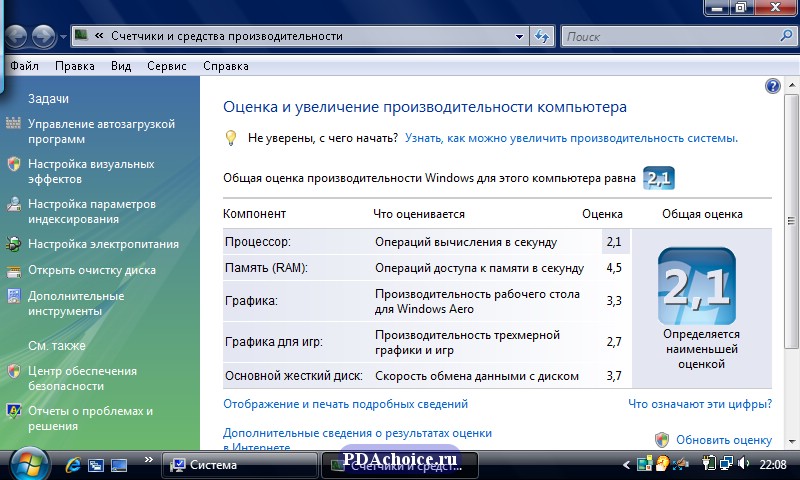Open the Windows Start orb
Screen dimensions: 800x480
click(x=29, y=464)
